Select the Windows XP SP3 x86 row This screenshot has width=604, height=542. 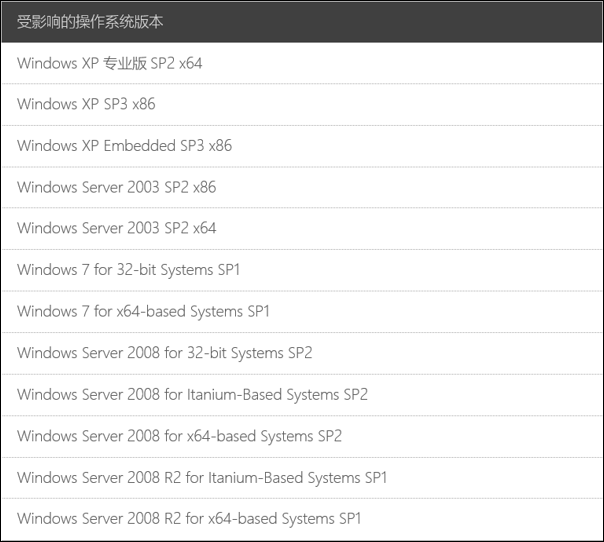click(x=302, y=104)
